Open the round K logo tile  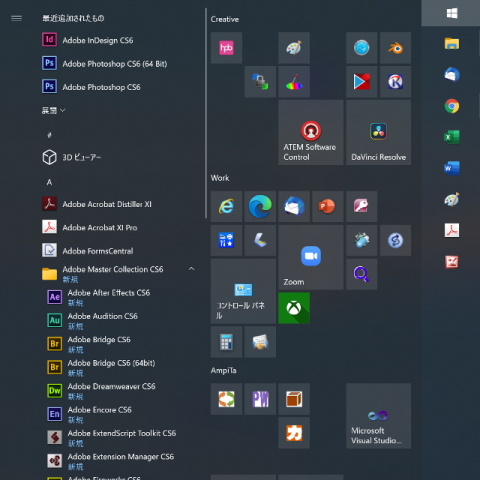pyautogui.click(x=395, y=82)
